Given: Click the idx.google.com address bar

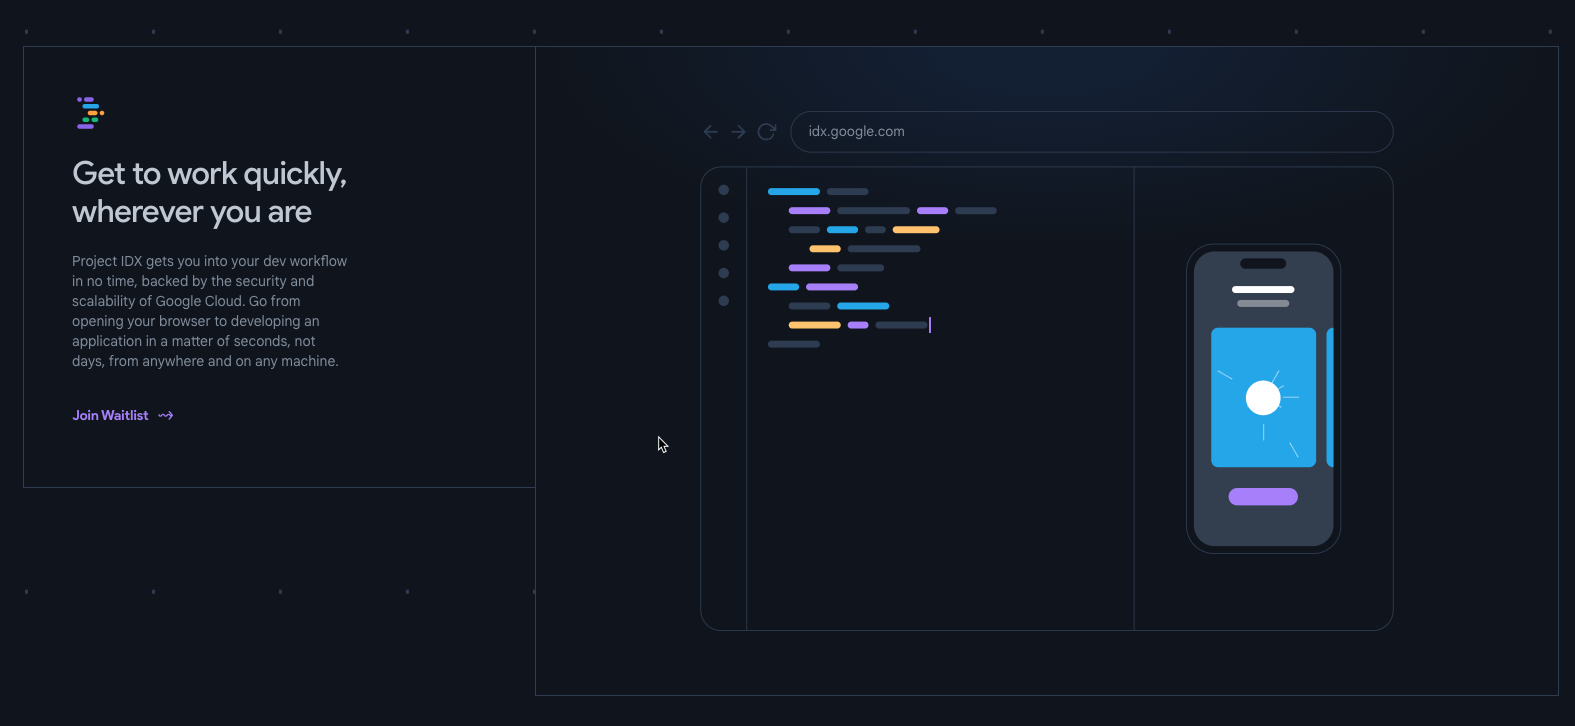Looking at the screenshot, I should pos(1091,132).
